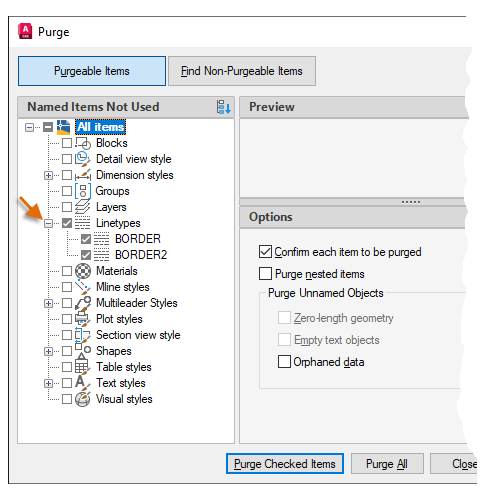Disable Confirm each item to be purged
Viewport: 485px width, 502px height.
click(265, 252)
